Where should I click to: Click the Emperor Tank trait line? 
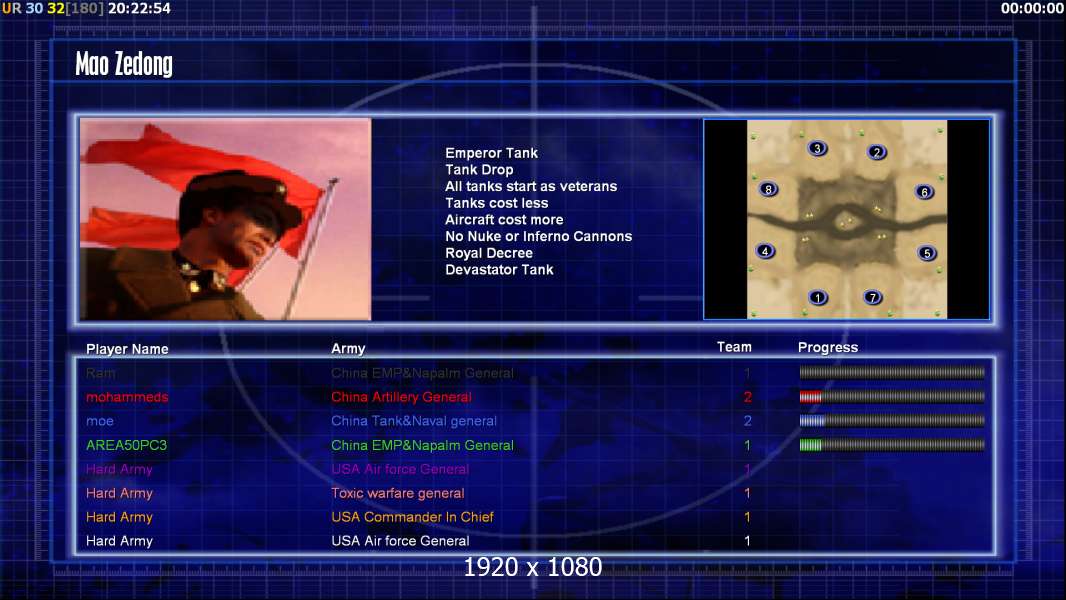[492, 154]
